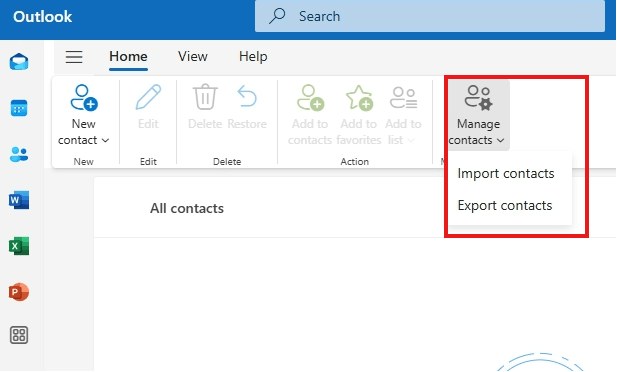
Task: Launch PowerPoint from the app sidebar
Action: (x=19, y=292)
